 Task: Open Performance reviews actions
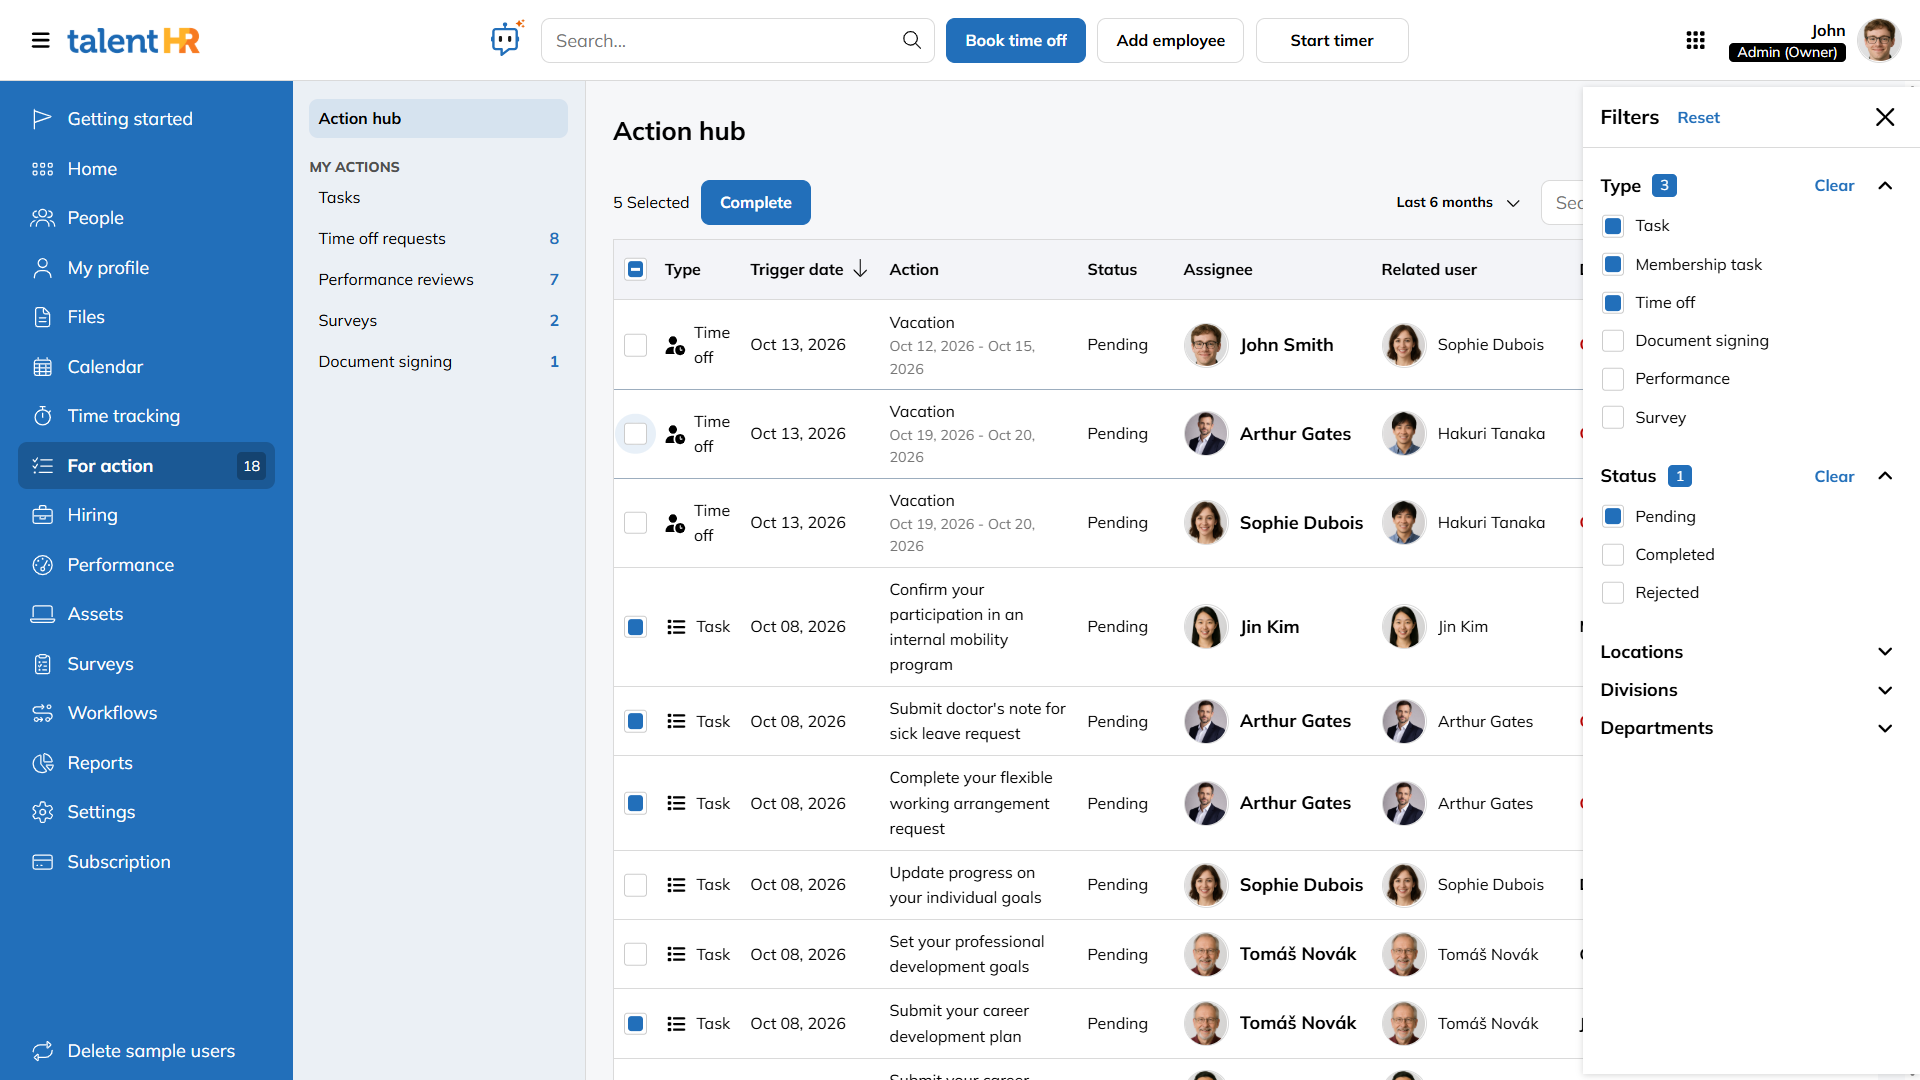tap(438, 280)
